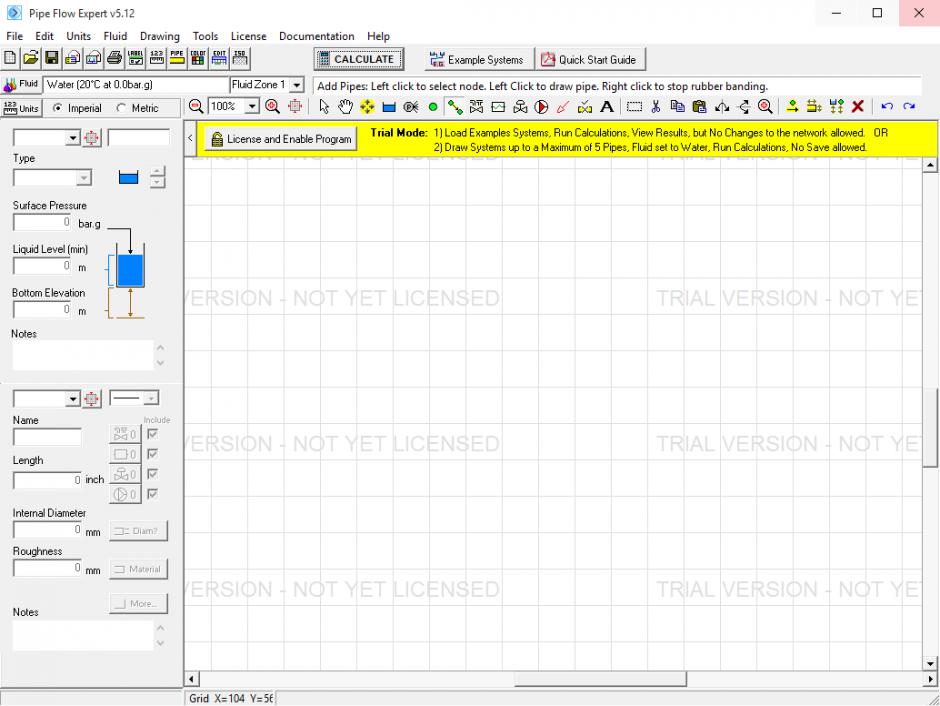
Task: Open the Tools menu
Action: [x=205, y=36]
